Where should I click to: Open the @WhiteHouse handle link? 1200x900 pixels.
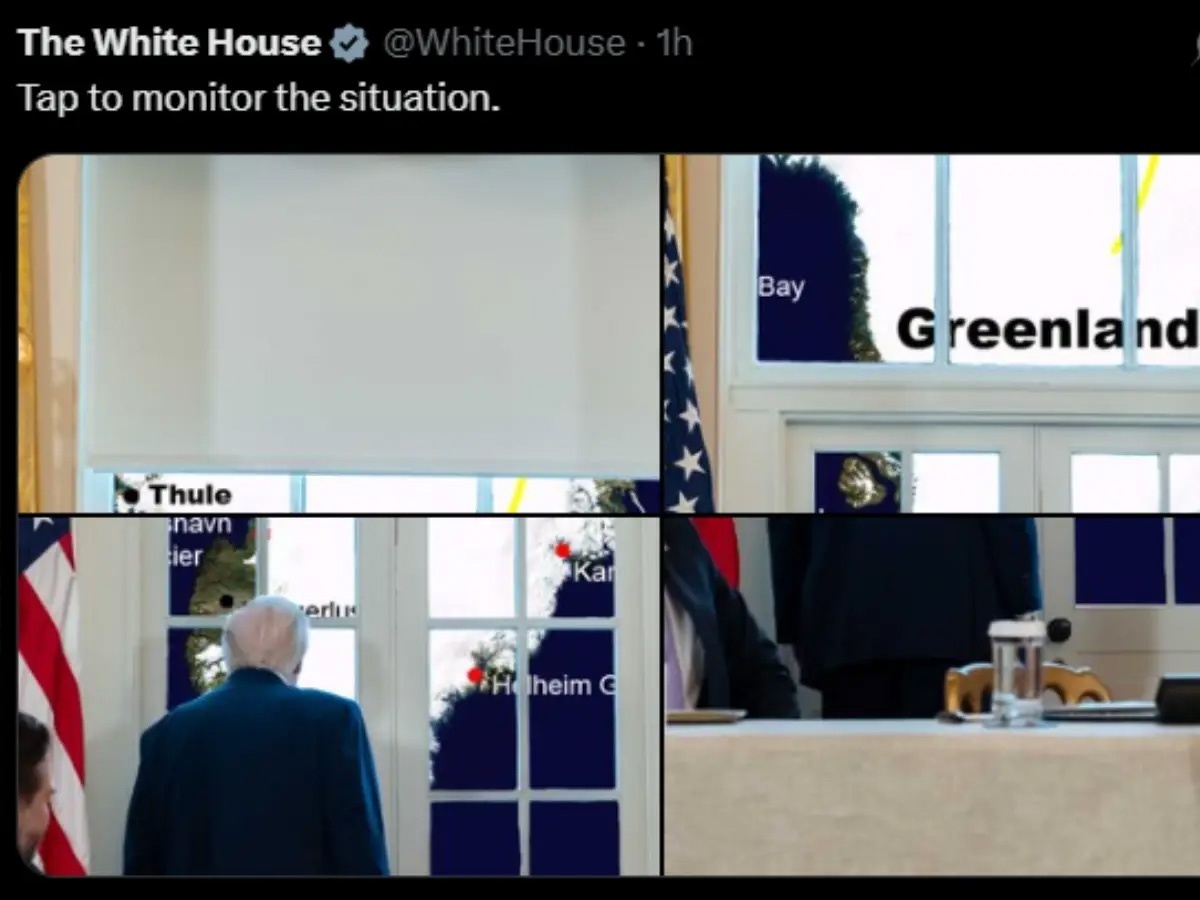coord(505,44)
